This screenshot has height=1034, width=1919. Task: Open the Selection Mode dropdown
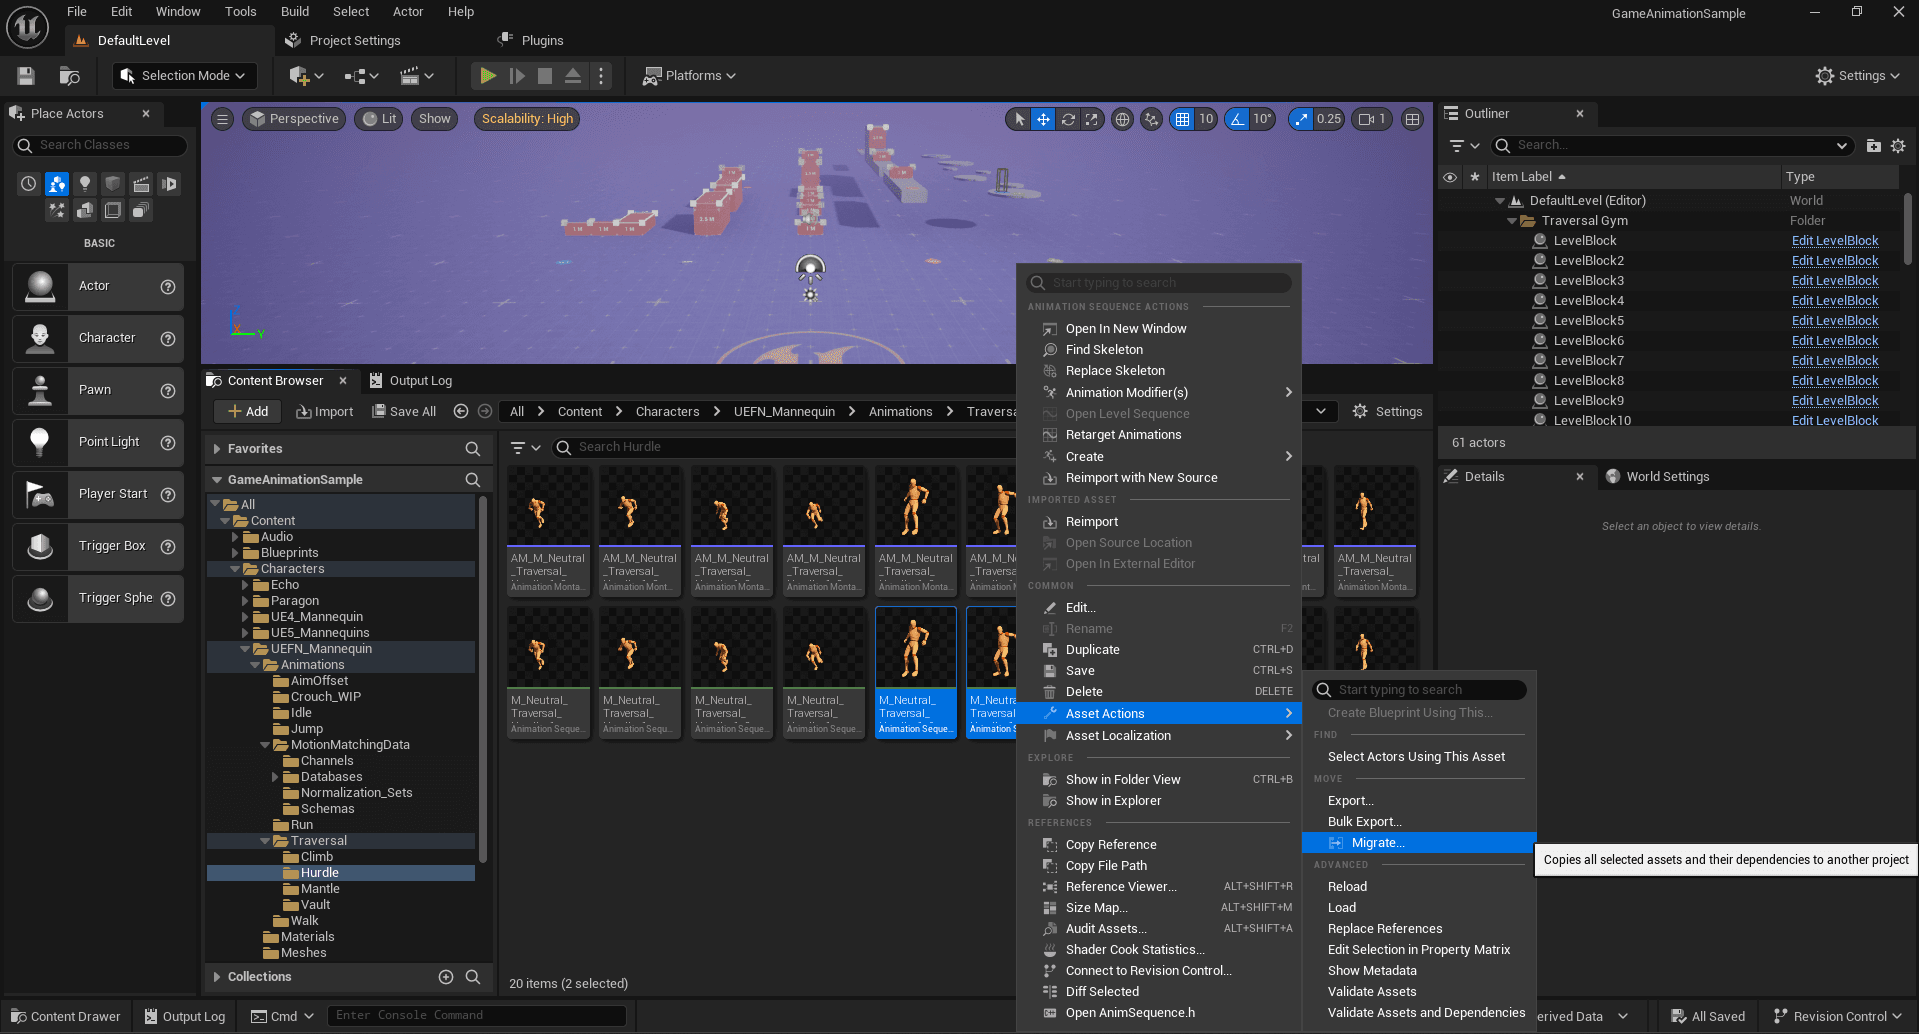coord(183,76)
